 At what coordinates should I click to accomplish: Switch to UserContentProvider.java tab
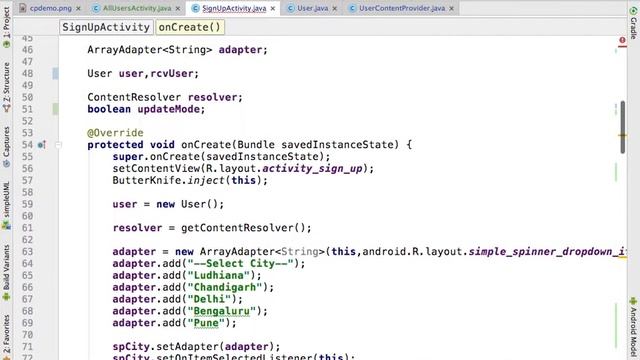click(x=402, y=8)
